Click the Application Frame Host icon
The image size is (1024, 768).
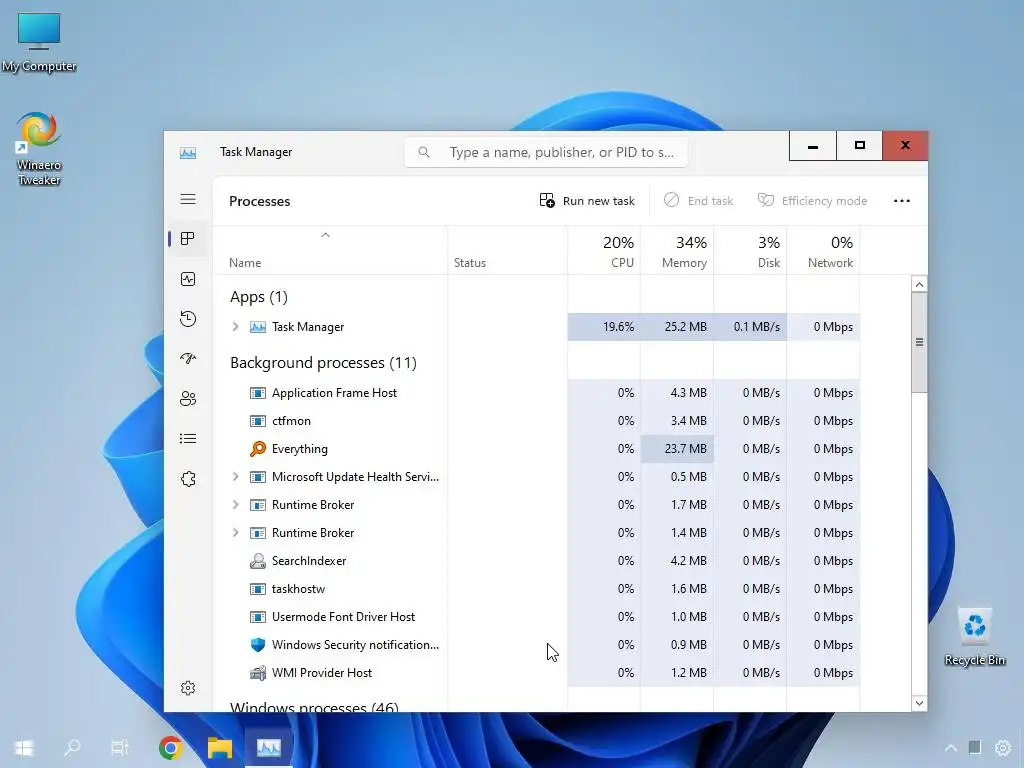tap(258, 392)
